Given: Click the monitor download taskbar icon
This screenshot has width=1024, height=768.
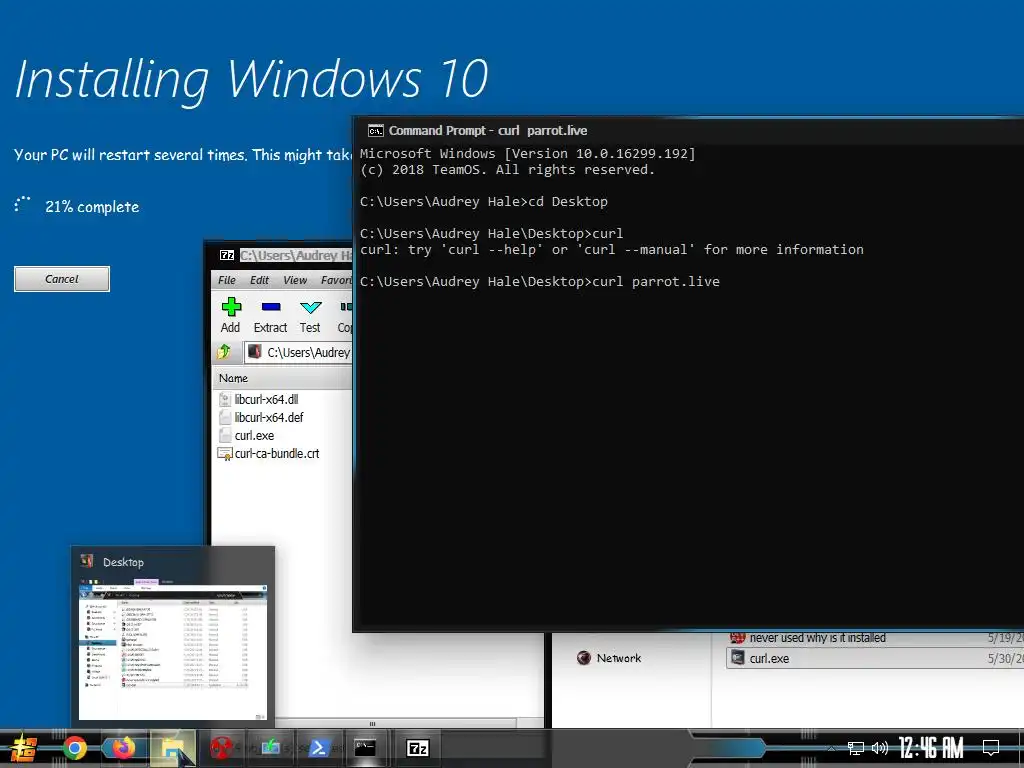Looking at the screenshot, I should (x=270, y=748).
